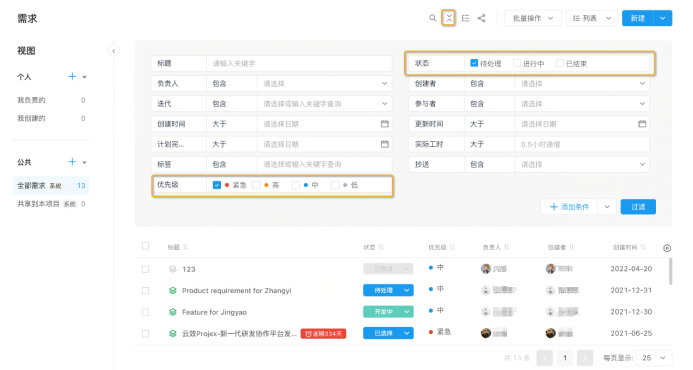
Task: Click page number 1 in pagination
Action: [x=564, y=358]
